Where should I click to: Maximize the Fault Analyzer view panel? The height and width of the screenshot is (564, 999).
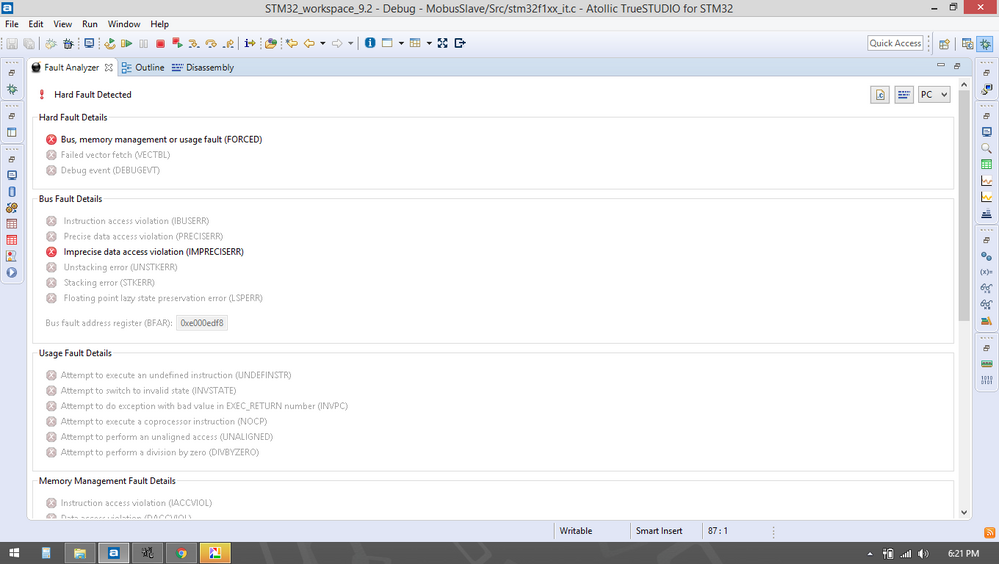(957, 65)
